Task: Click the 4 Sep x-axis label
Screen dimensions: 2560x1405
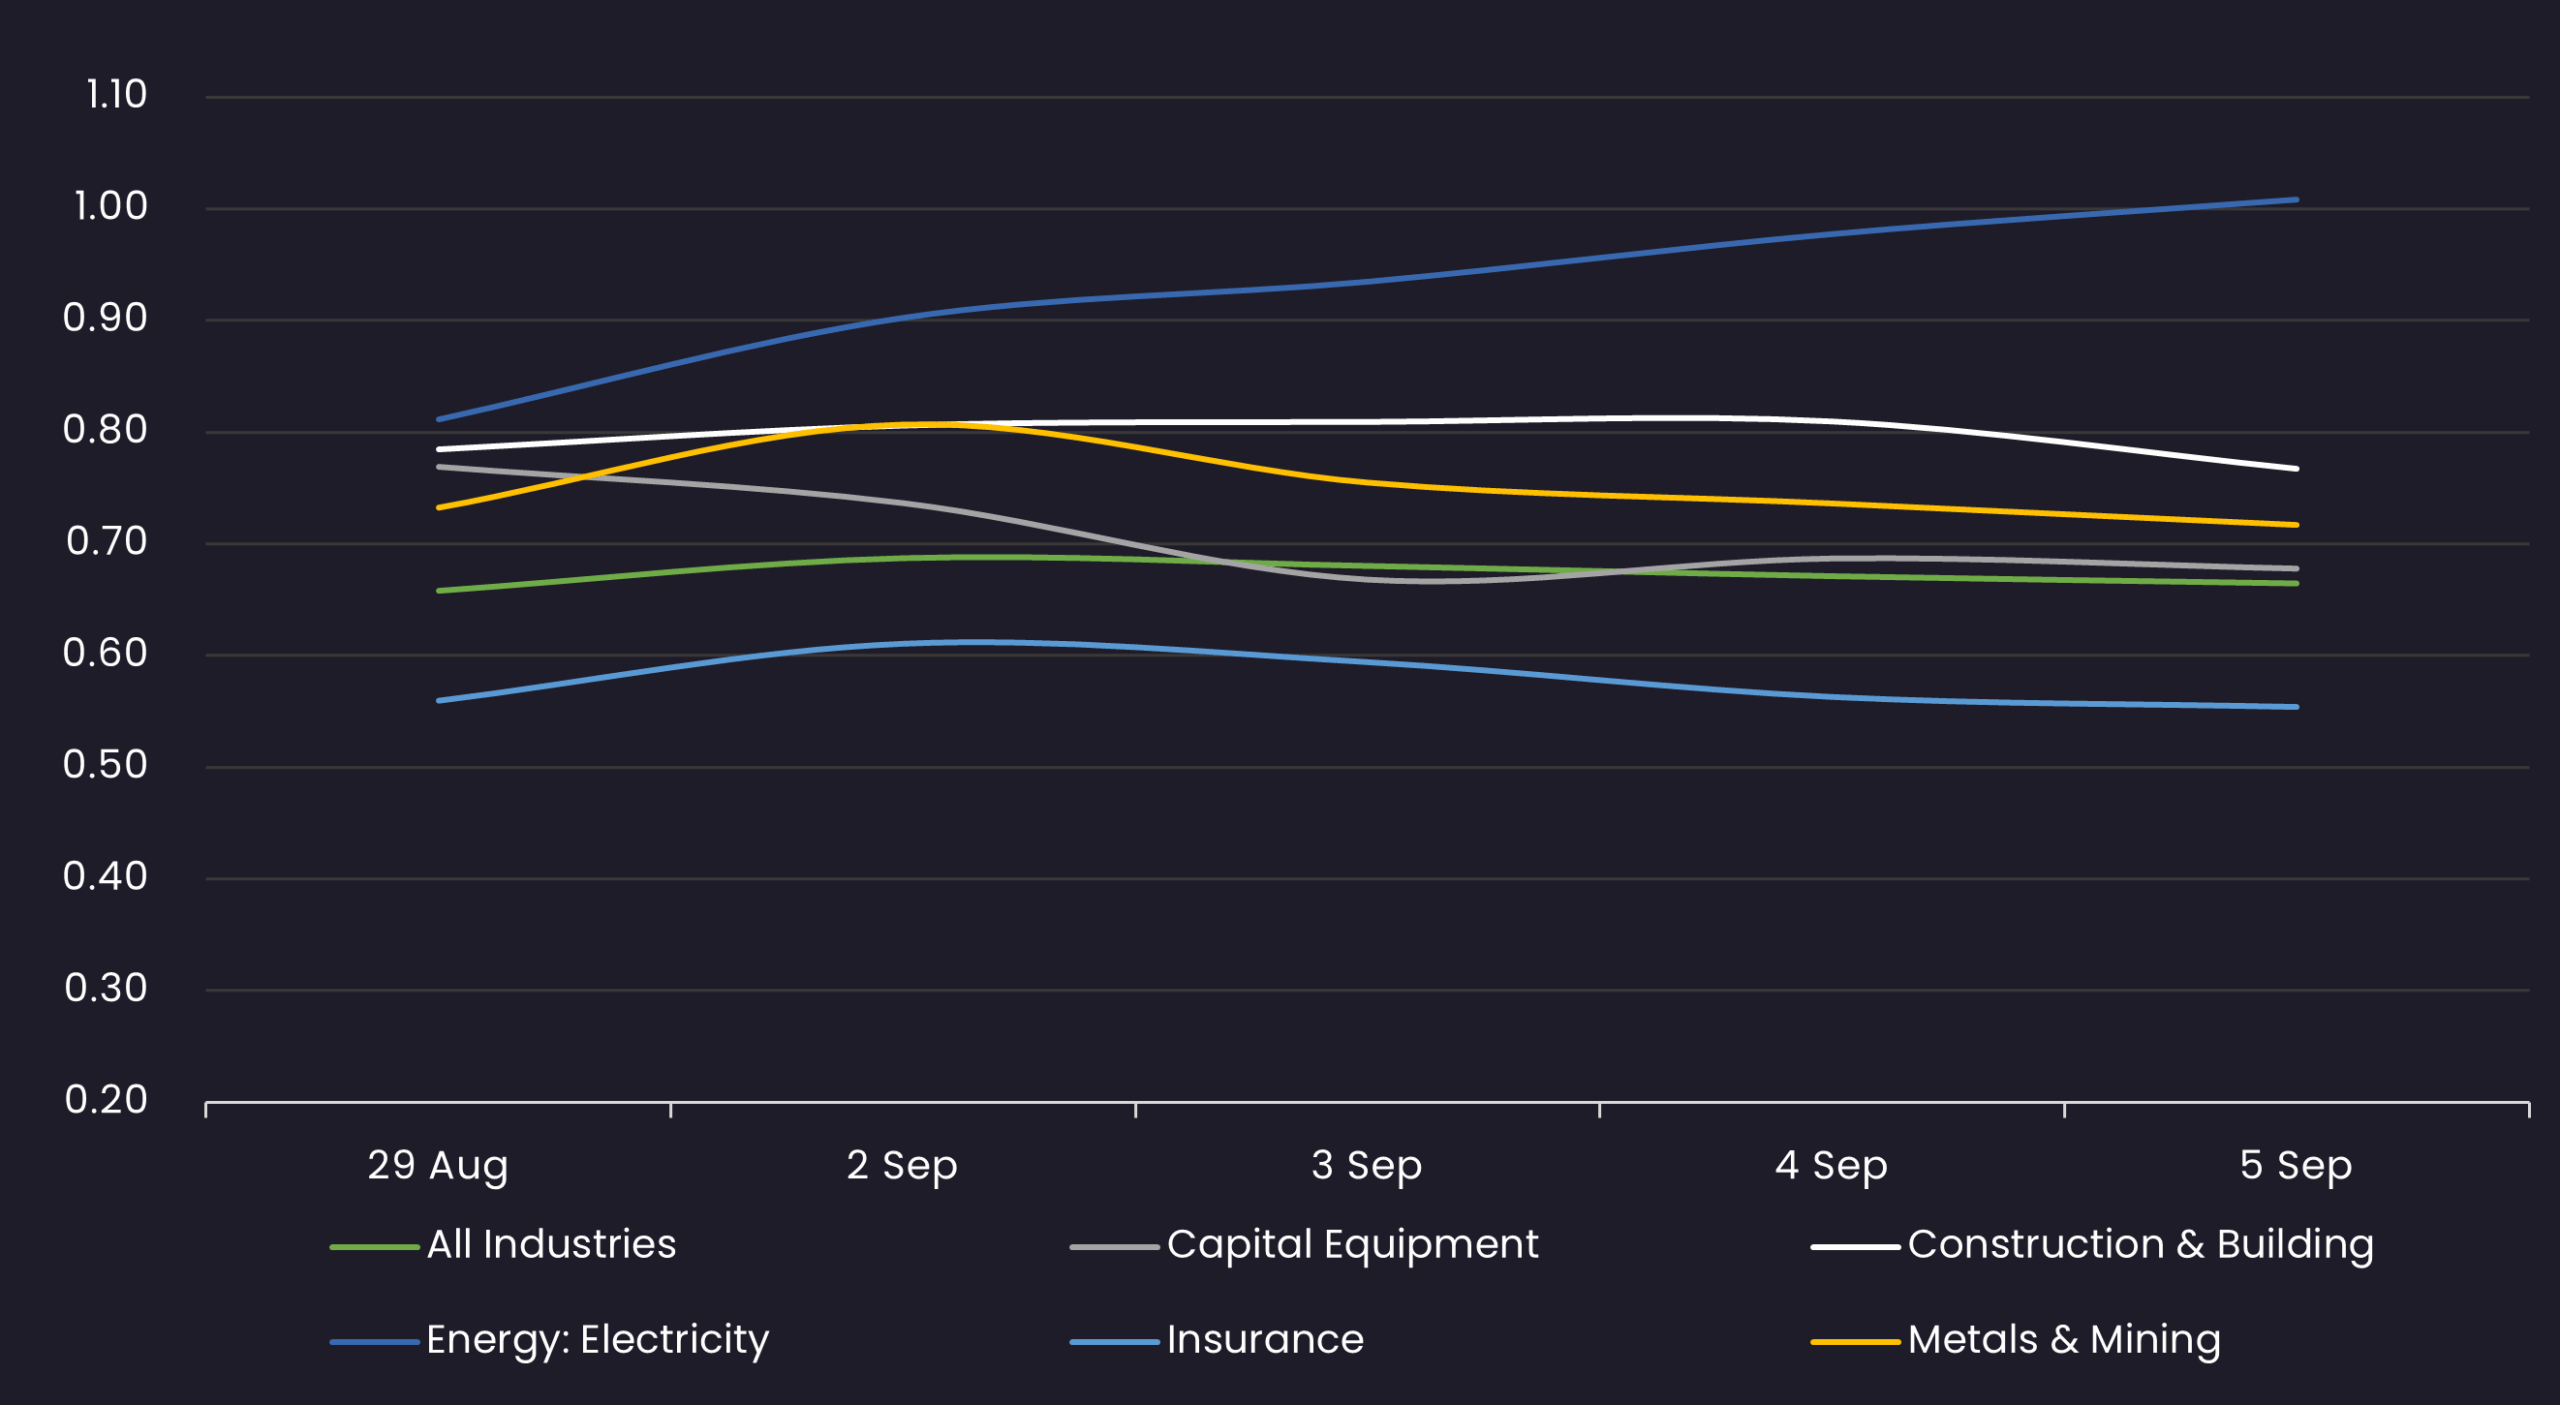Action: (x=1831, y=1166)
